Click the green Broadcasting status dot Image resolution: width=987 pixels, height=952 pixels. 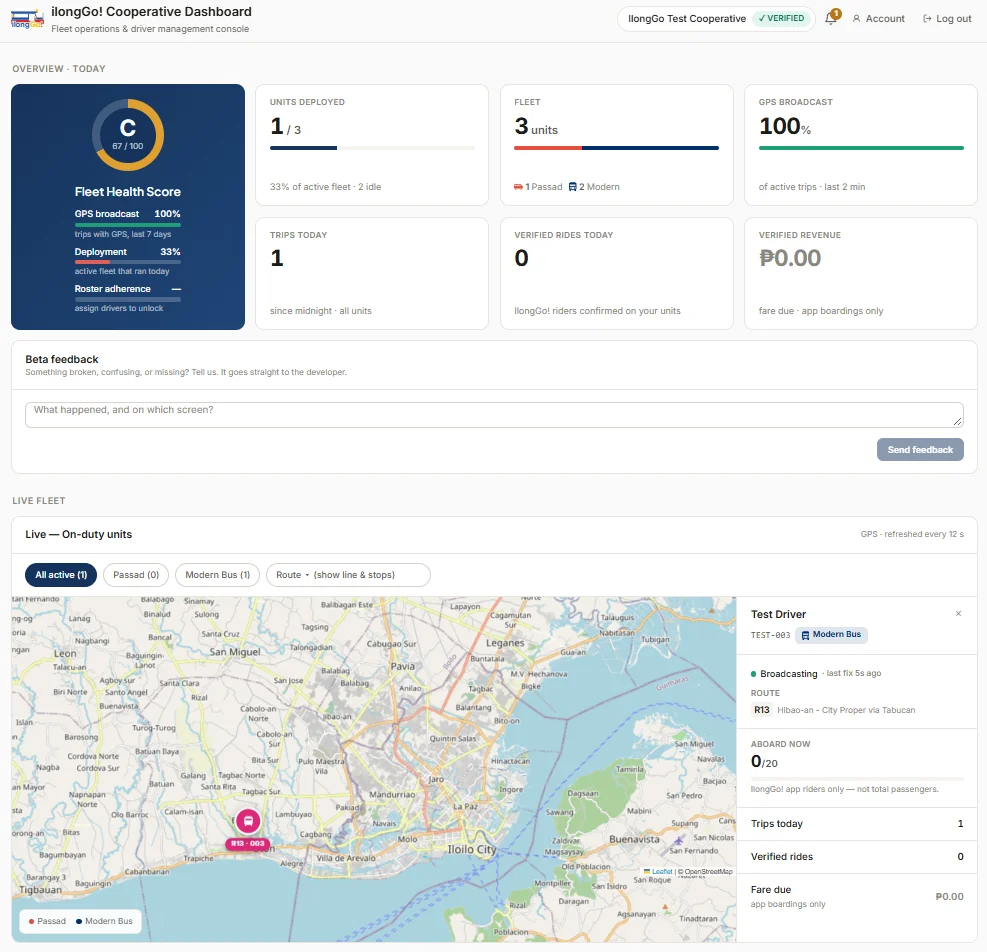753,674
